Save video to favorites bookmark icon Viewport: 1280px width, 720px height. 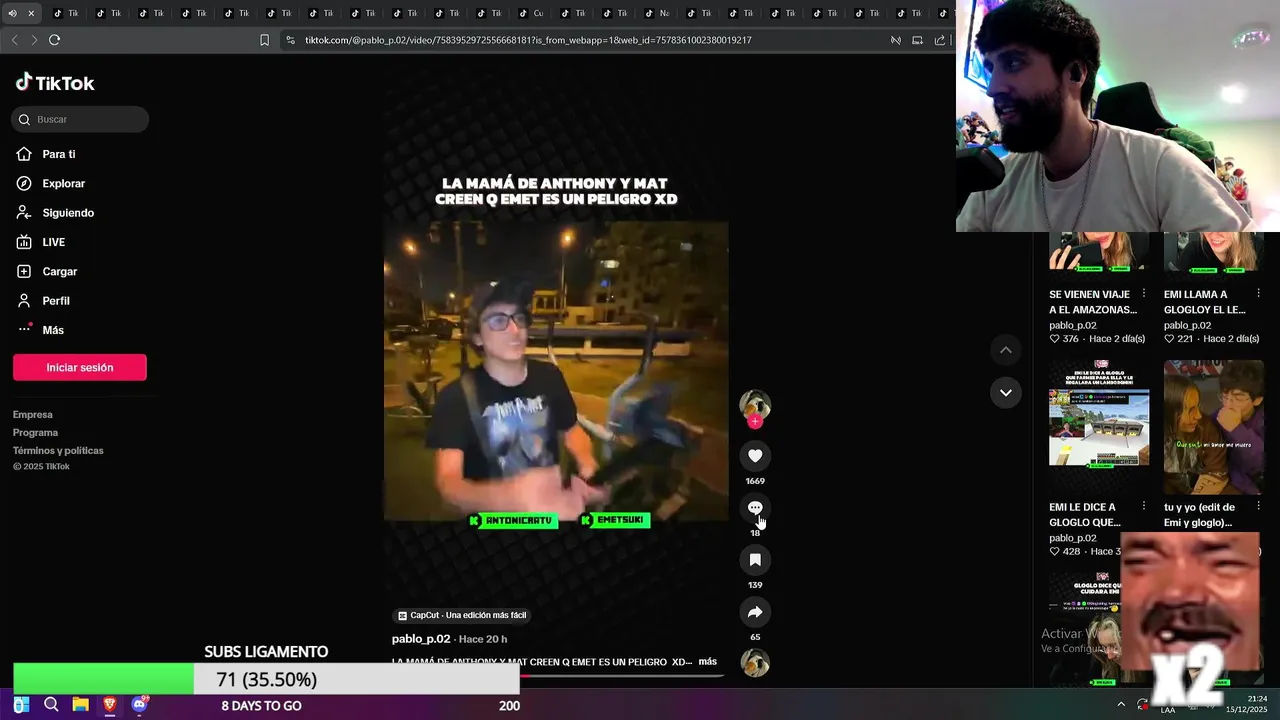pyautogui.click(x=755, y=560)
